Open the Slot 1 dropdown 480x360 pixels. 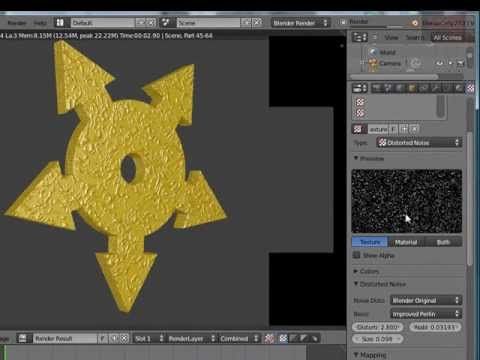pos(149,339)
